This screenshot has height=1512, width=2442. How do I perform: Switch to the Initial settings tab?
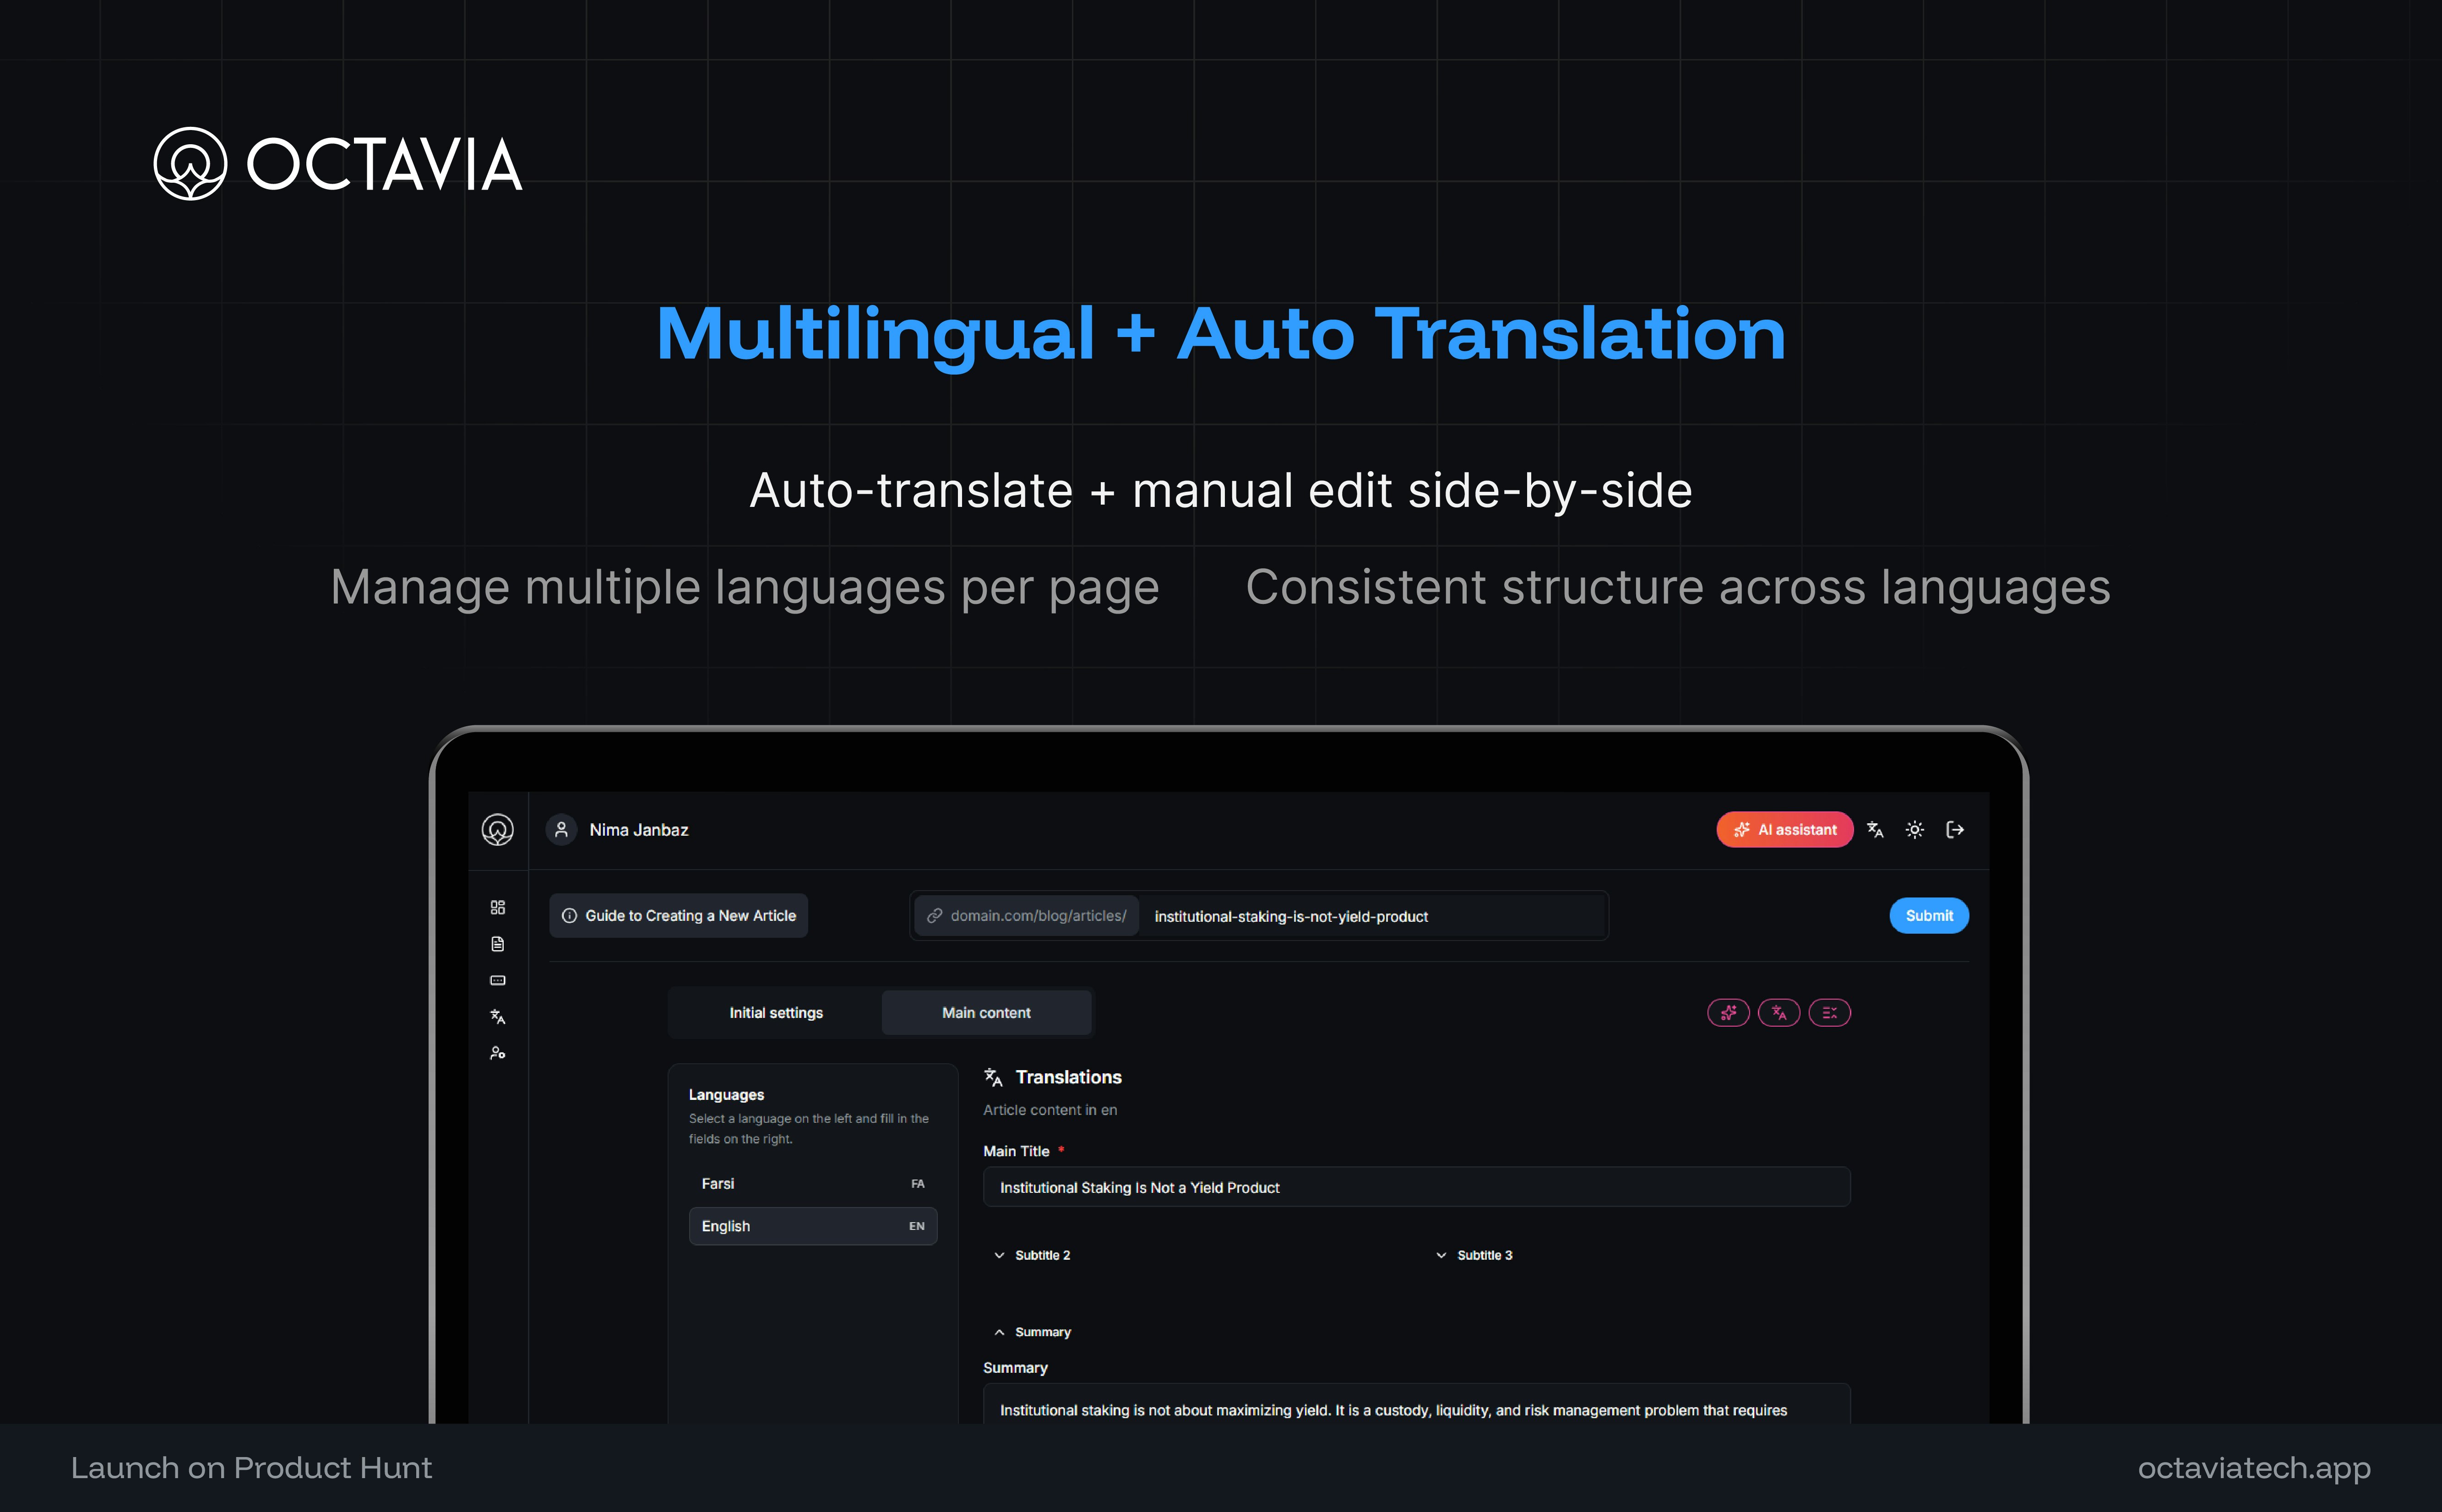pyautogui.click(x=776, y=1013)
